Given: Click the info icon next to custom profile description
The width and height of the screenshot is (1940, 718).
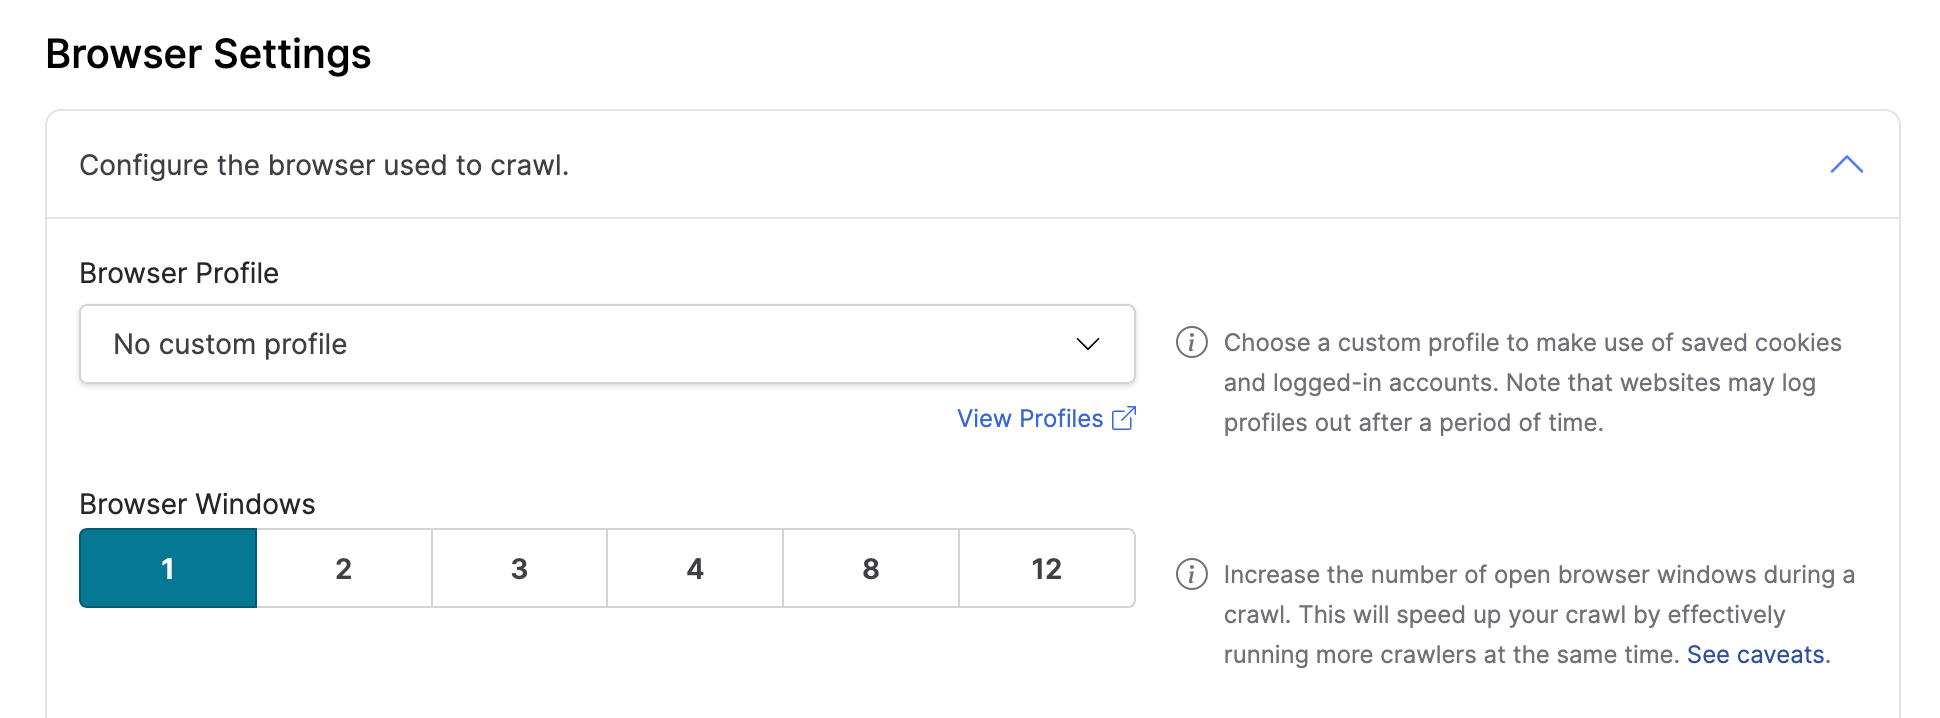Looking at the screenshot, I should tap(1191, 342).
